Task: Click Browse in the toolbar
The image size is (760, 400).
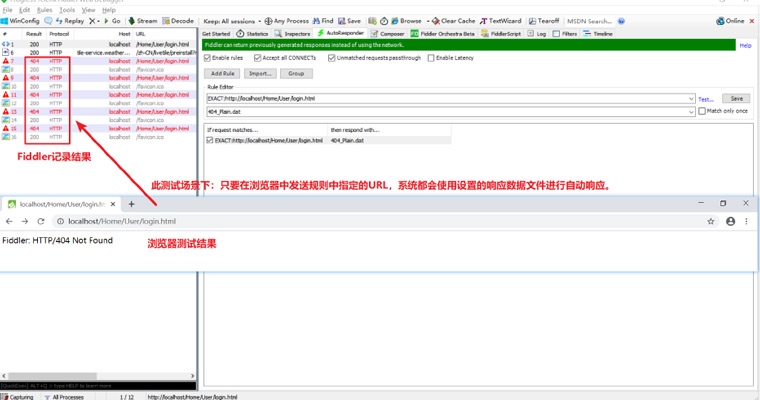Action: 406,21
